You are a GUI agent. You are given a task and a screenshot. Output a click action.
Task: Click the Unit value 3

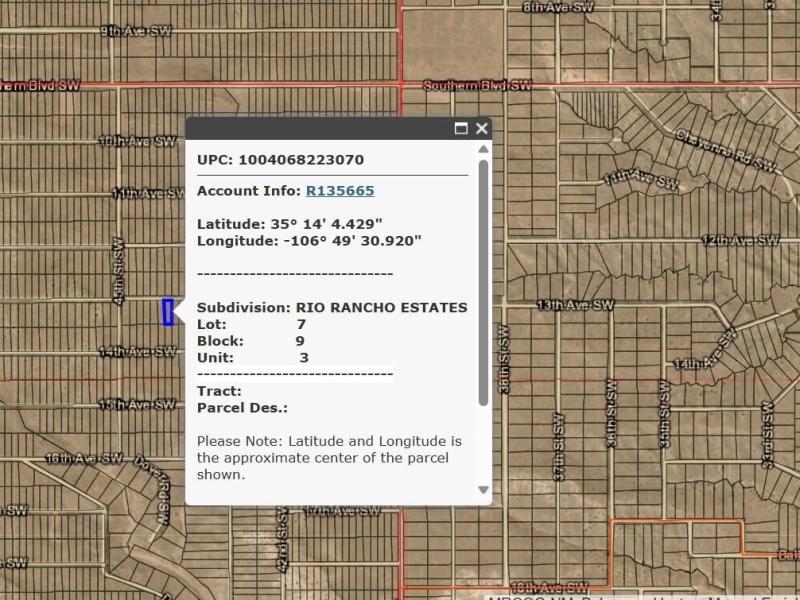tap(304, 358)
